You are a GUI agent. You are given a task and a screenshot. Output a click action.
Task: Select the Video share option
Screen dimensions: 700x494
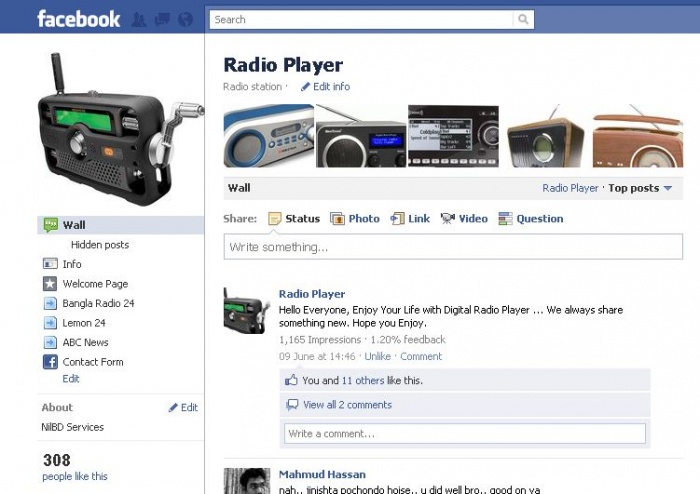click(473, 219)
